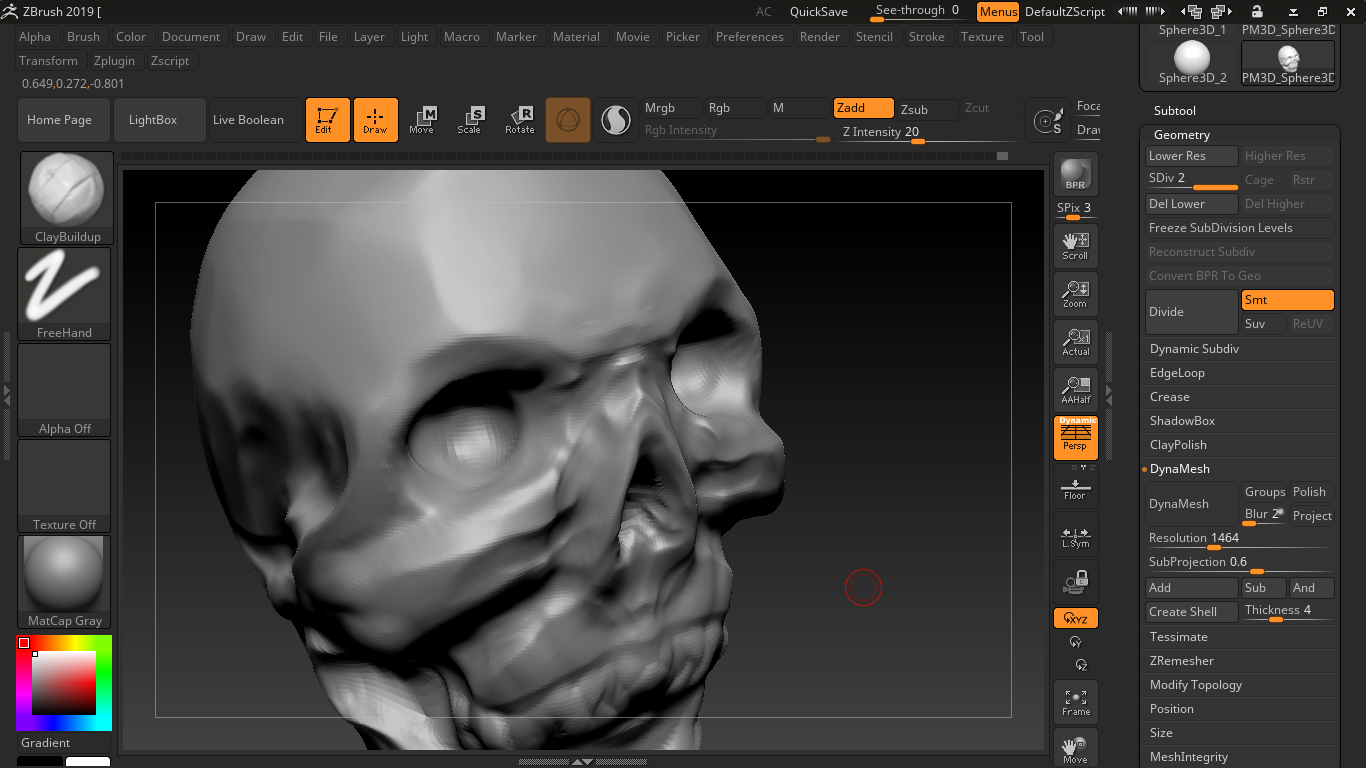Toggle Zadd mode
This screenshot has width=1366, height=768.
point(864,108)
